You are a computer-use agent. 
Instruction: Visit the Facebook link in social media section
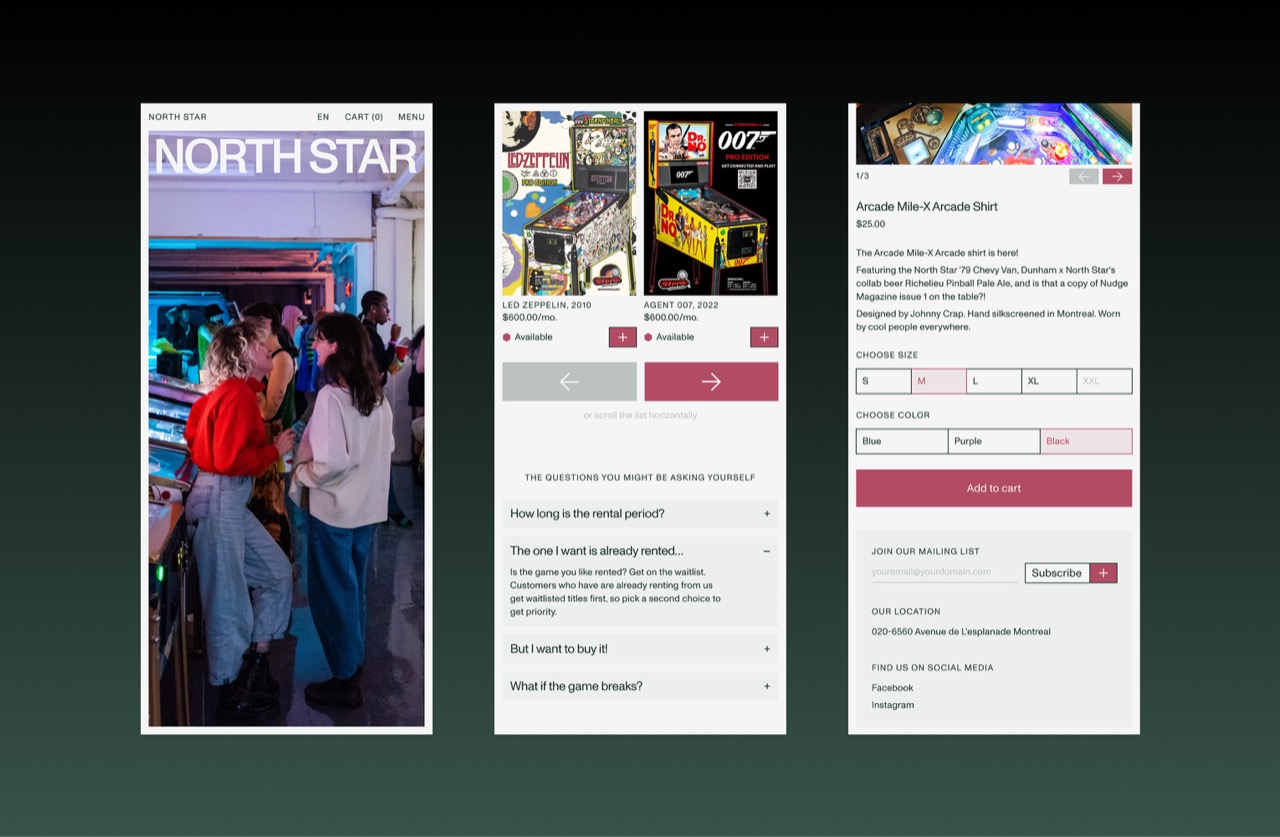tap(892, 687)
